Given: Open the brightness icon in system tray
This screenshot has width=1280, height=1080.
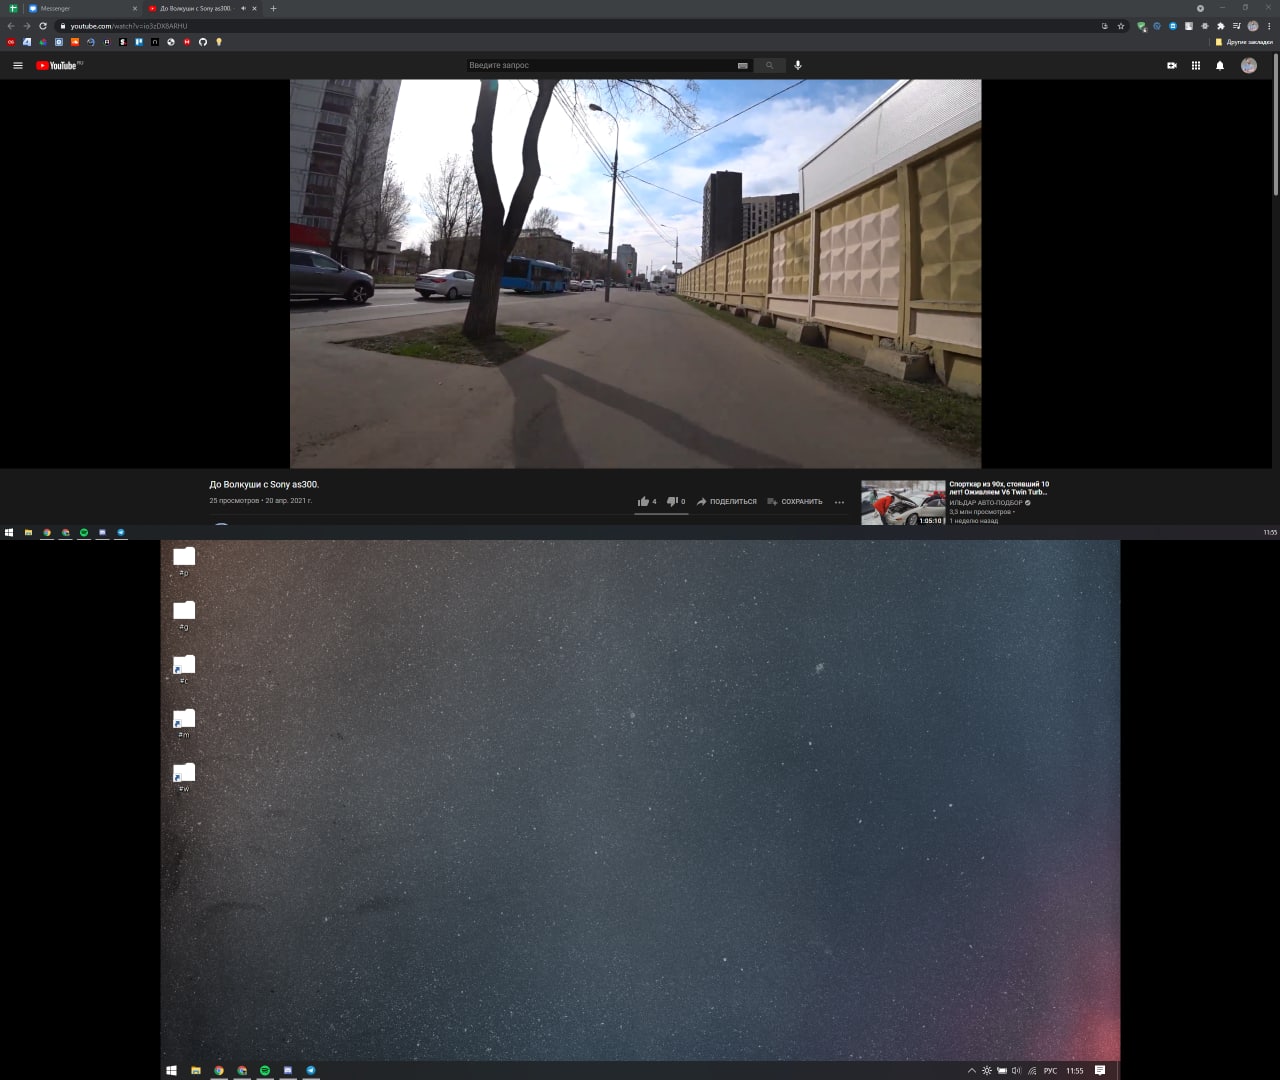Looking at the screenshot, I should [x=987, y=1070].
